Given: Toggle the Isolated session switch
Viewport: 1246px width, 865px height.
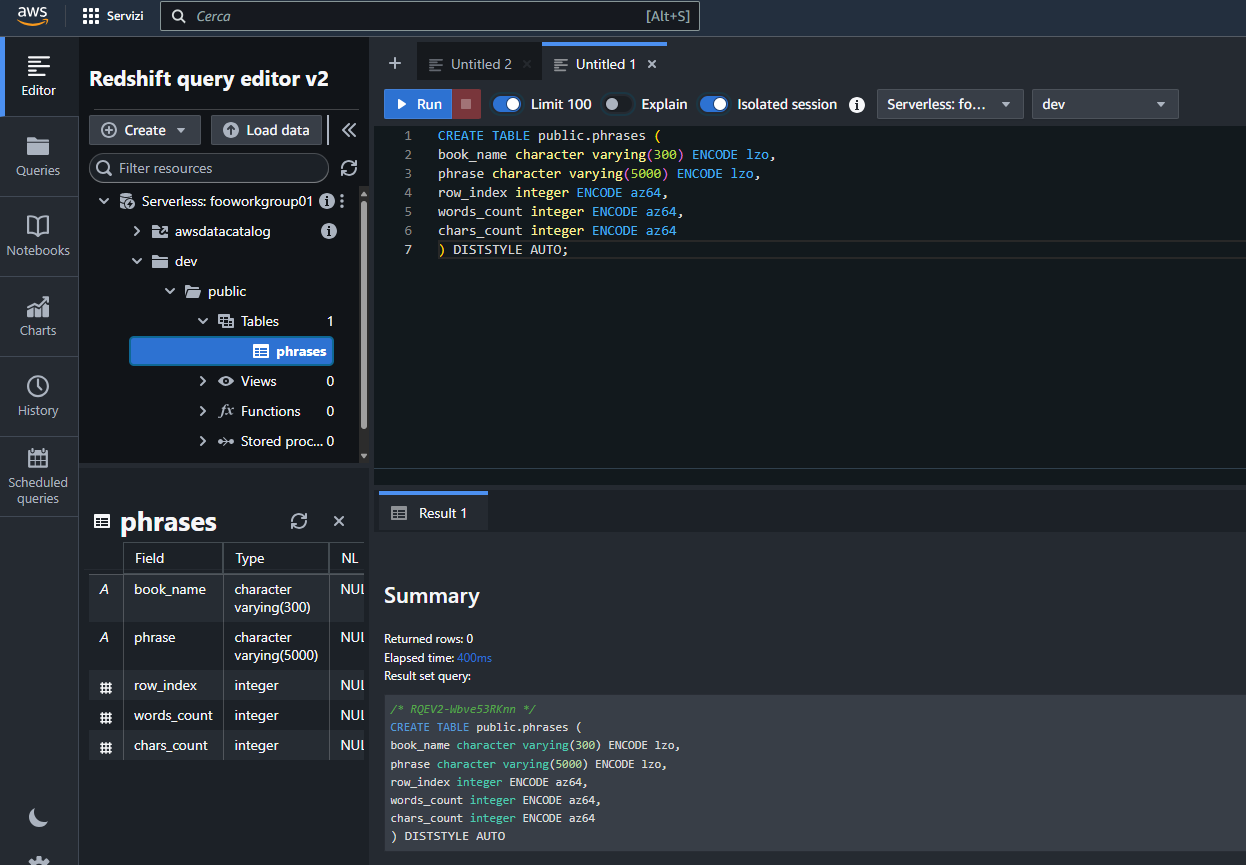Looking at the screenshot, I should pos(714,104).
